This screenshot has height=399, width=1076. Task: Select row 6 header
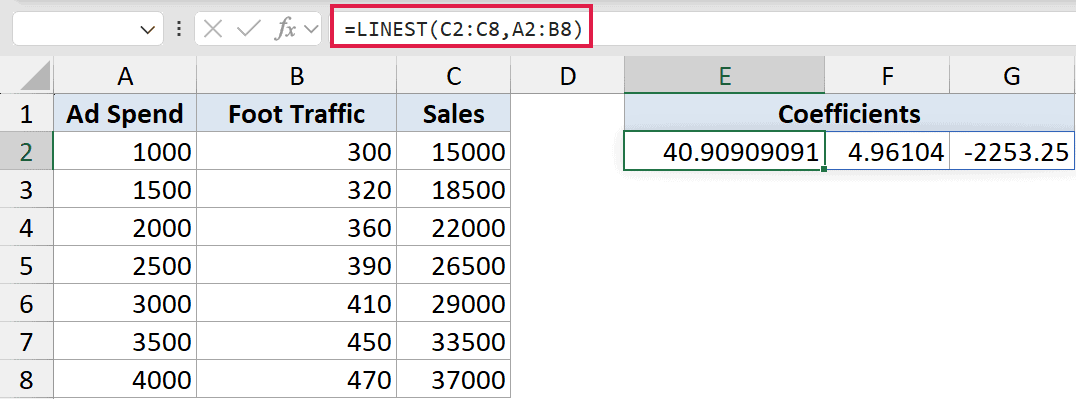(26, 303)
